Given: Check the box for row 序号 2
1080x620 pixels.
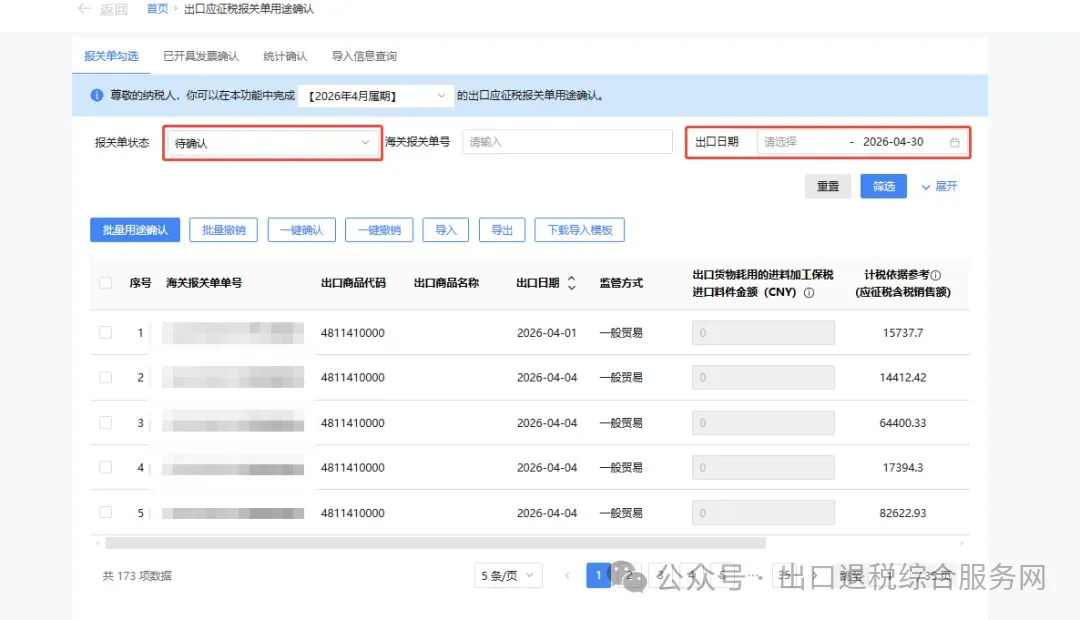Looking at the screenshot, I should [105, 377].
